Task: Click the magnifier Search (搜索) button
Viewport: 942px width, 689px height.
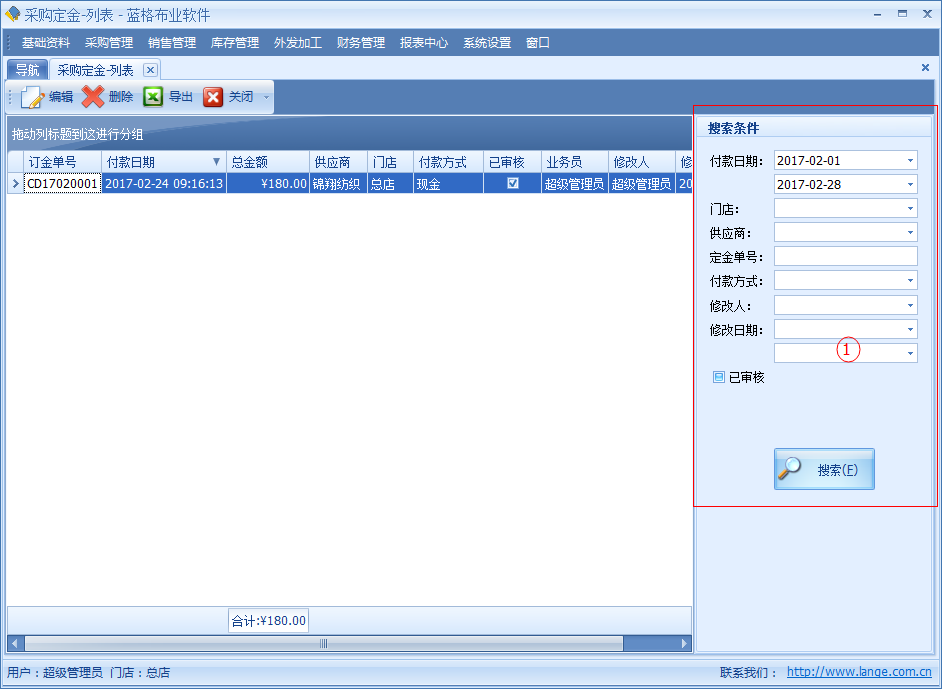Action: click(x=824, y=469)
